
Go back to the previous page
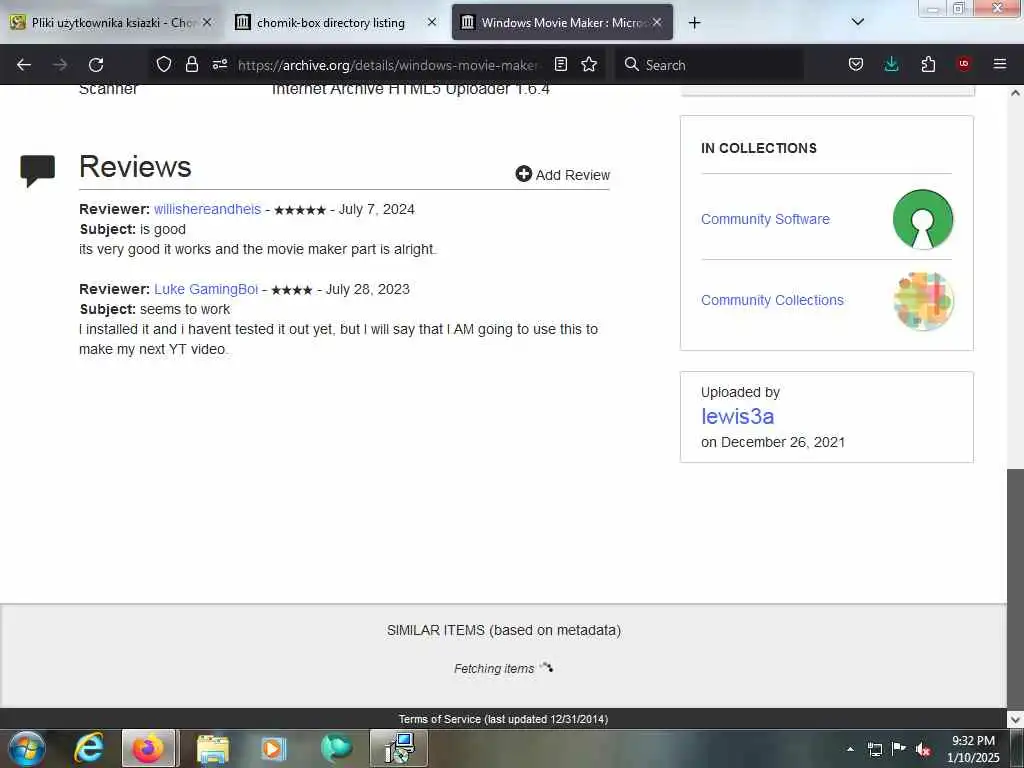click(24, 65)
